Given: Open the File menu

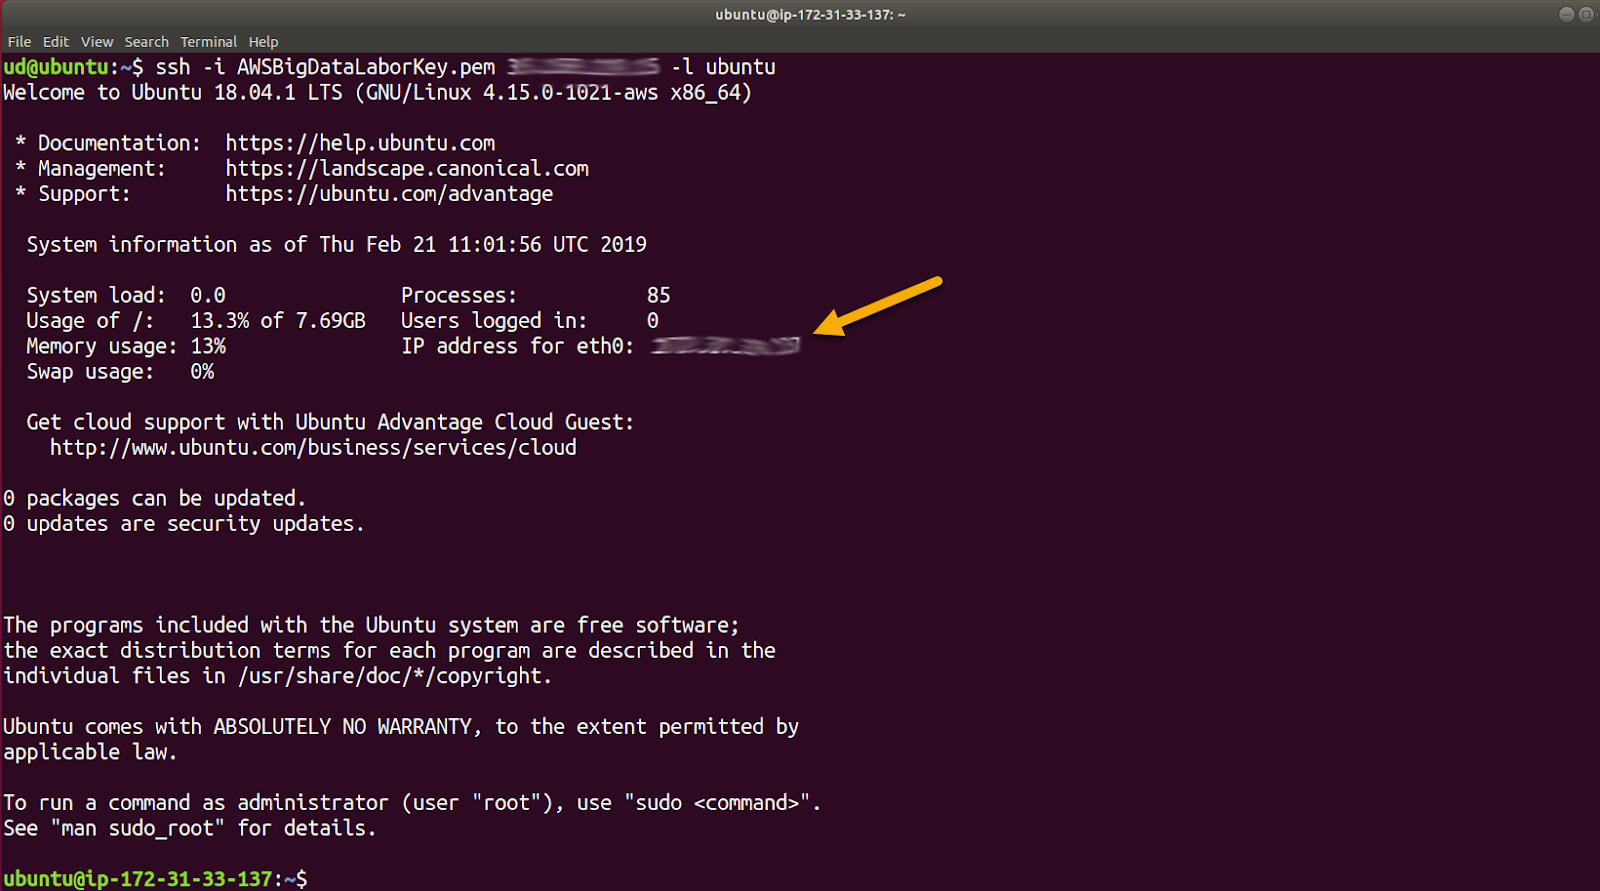Looking at the screenshot, I should tap(19, 42).
